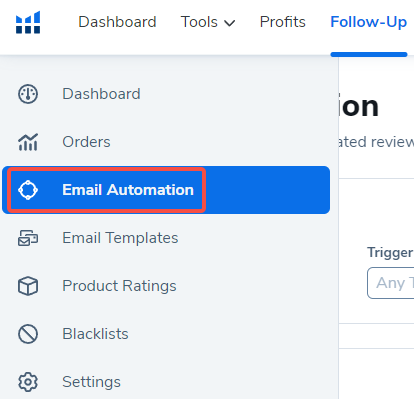Click the Blacklists prohibited icon

point(28,334)
